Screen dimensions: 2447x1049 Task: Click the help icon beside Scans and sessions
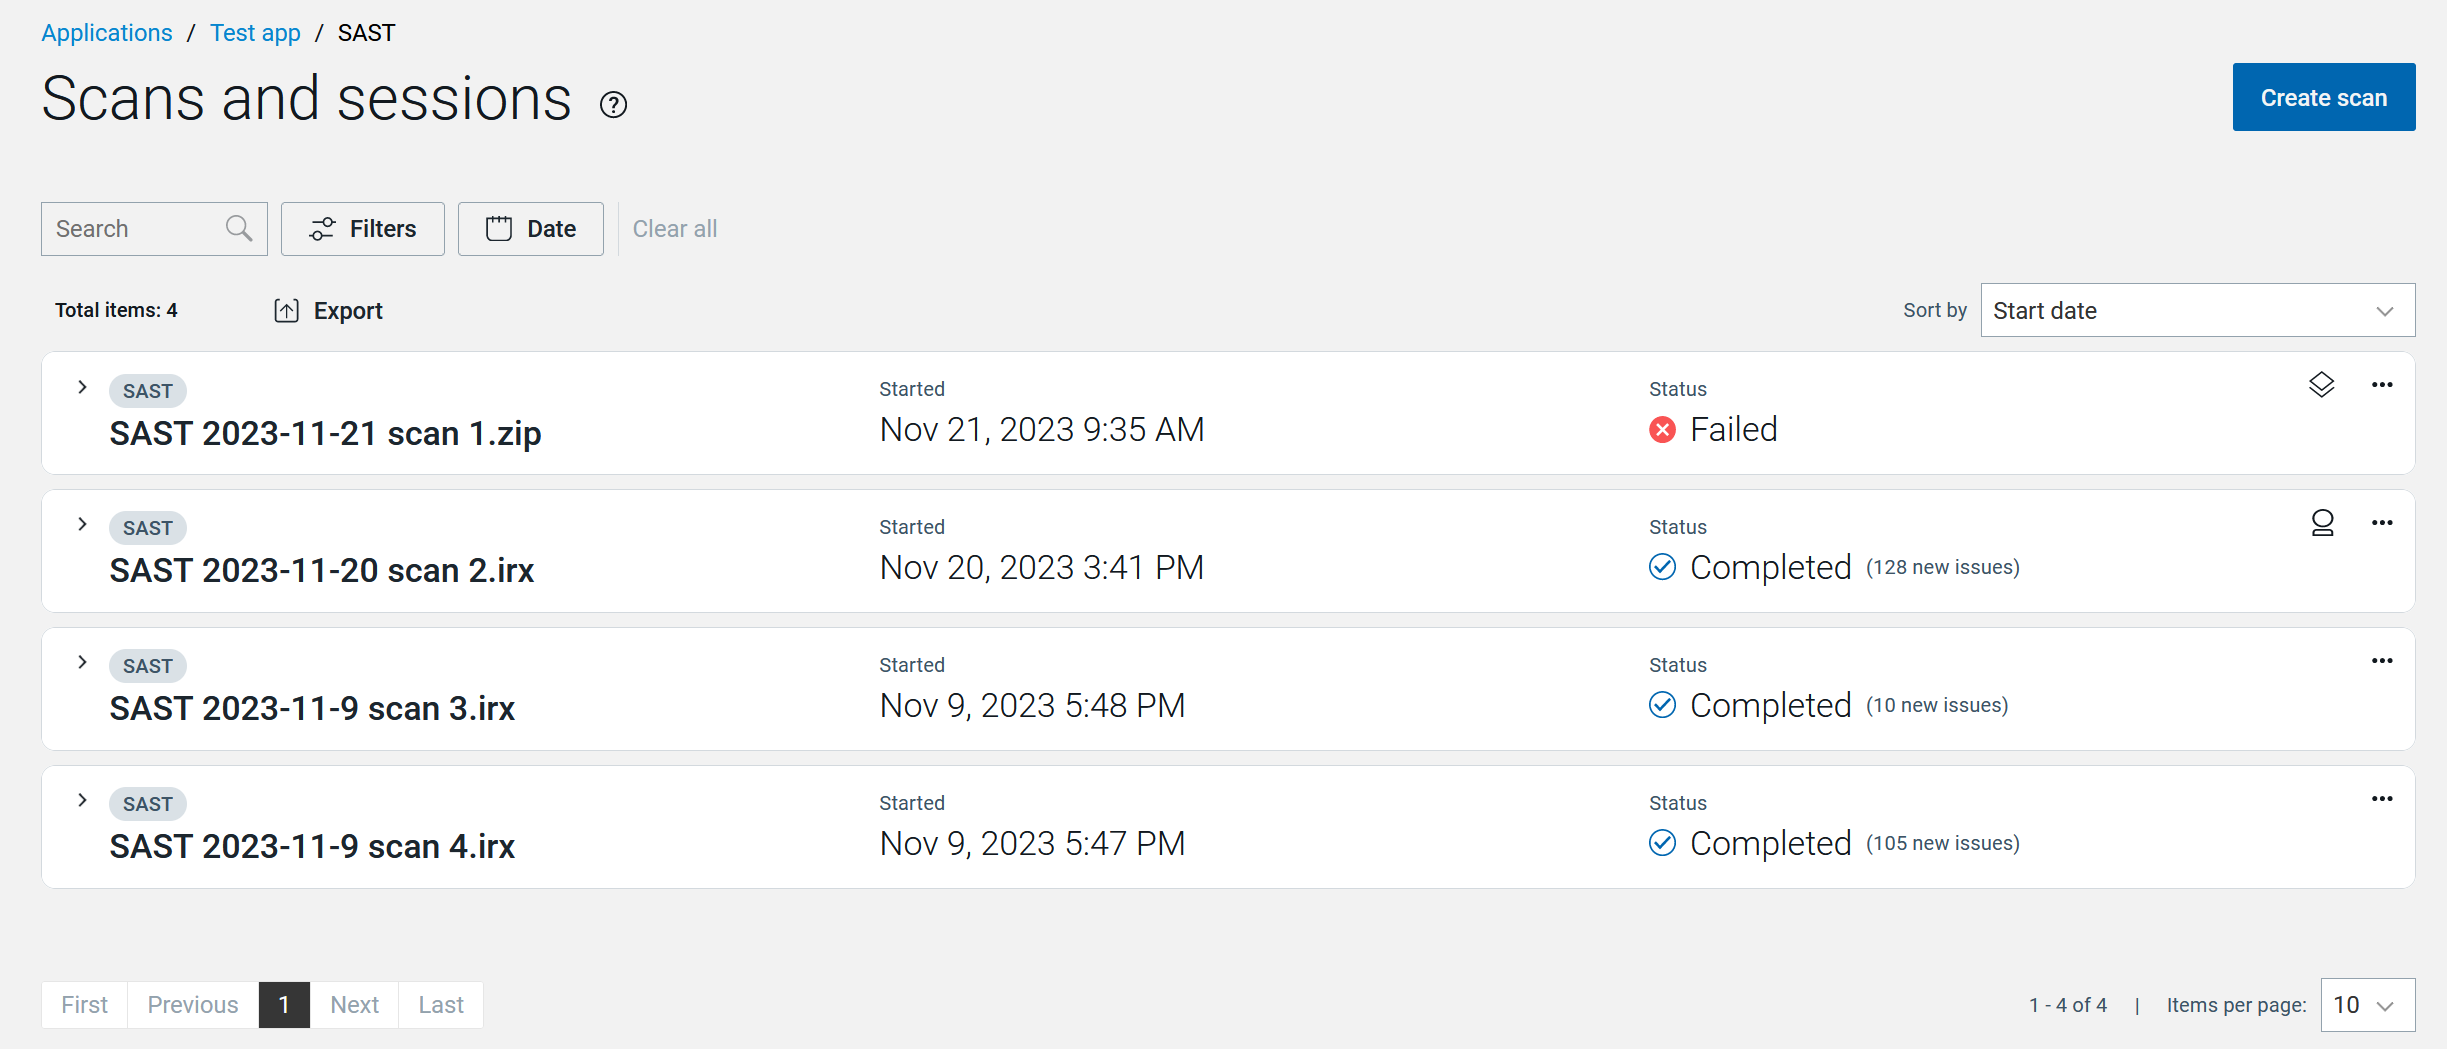tap(613, 104)
